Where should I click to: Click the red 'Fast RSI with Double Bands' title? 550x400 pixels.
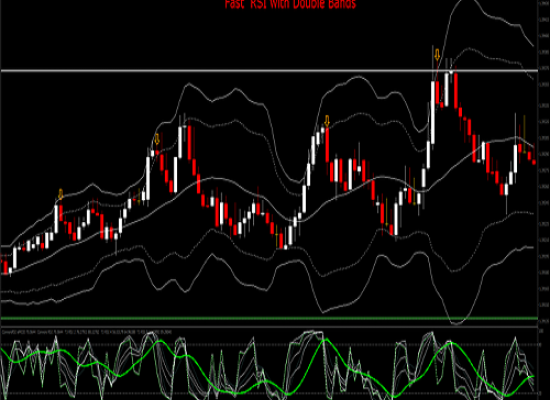[290, 4]
